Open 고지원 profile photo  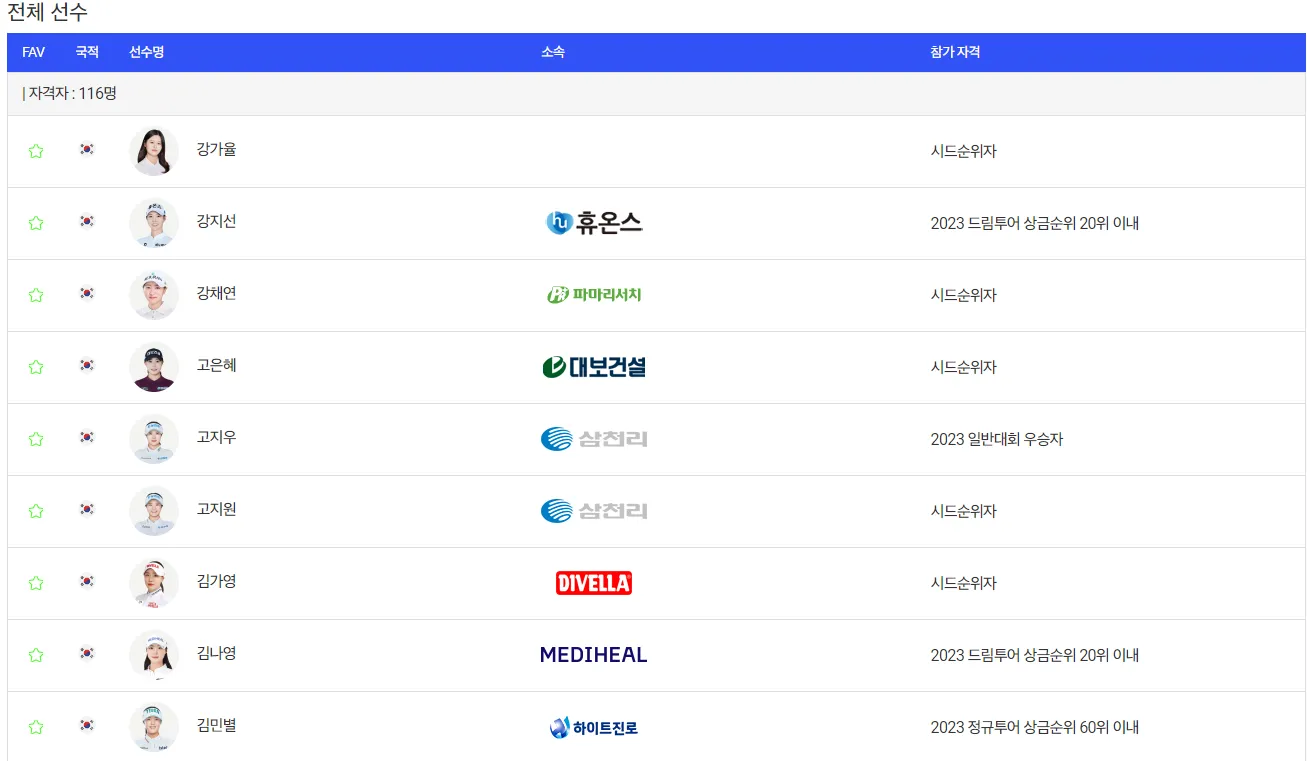(x=154, y=511)
